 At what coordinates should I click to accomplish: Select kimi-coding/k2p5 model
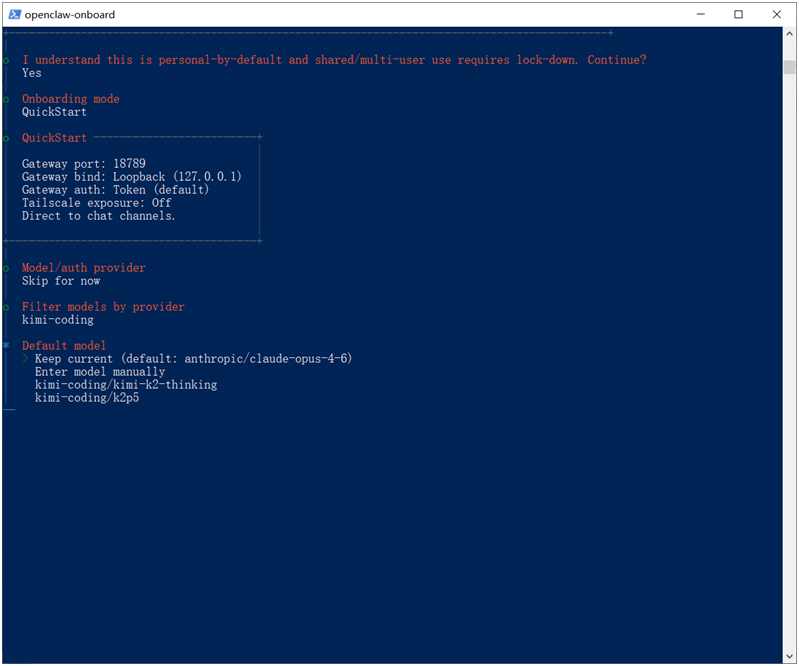point(87,398)
